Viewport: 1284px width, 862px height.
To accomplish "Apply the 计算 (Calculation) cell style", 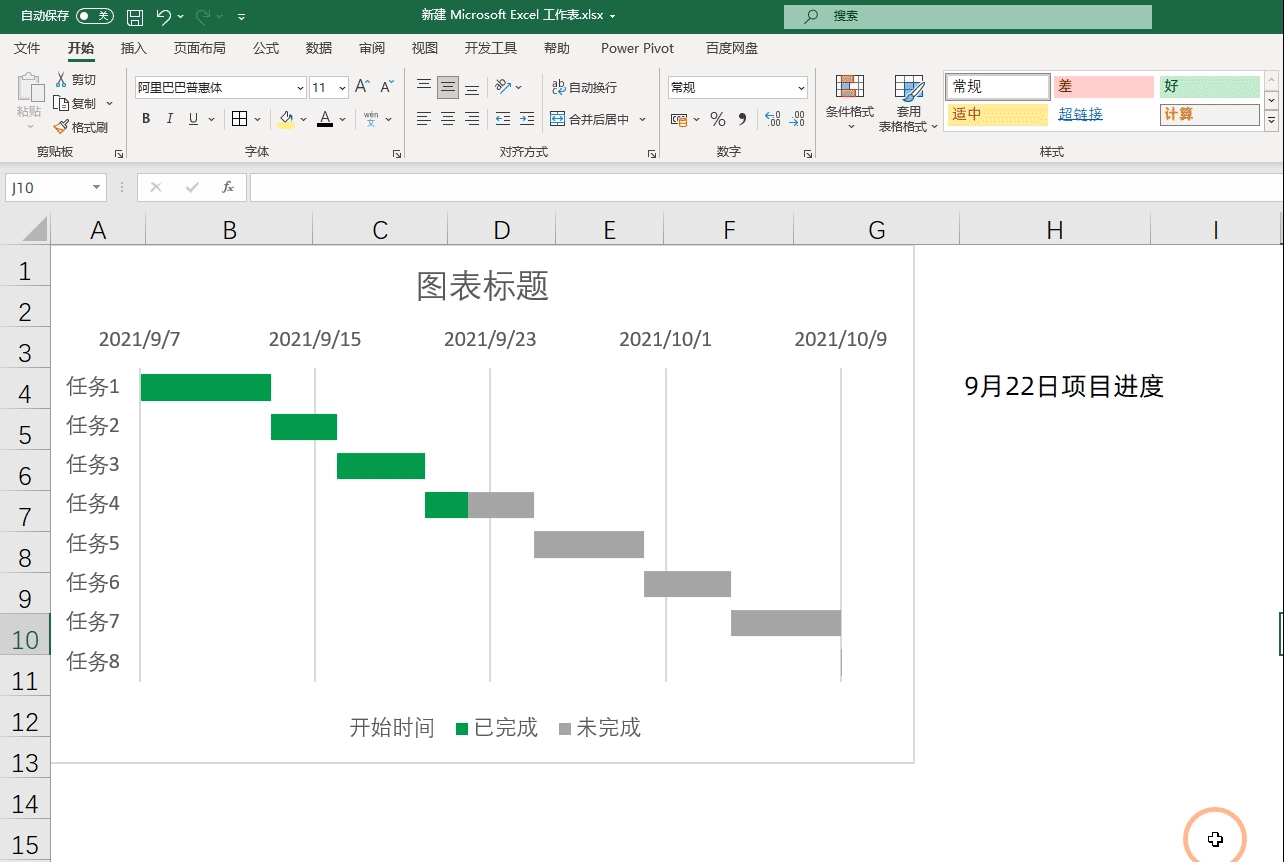I will click(x=1210, y=114).
